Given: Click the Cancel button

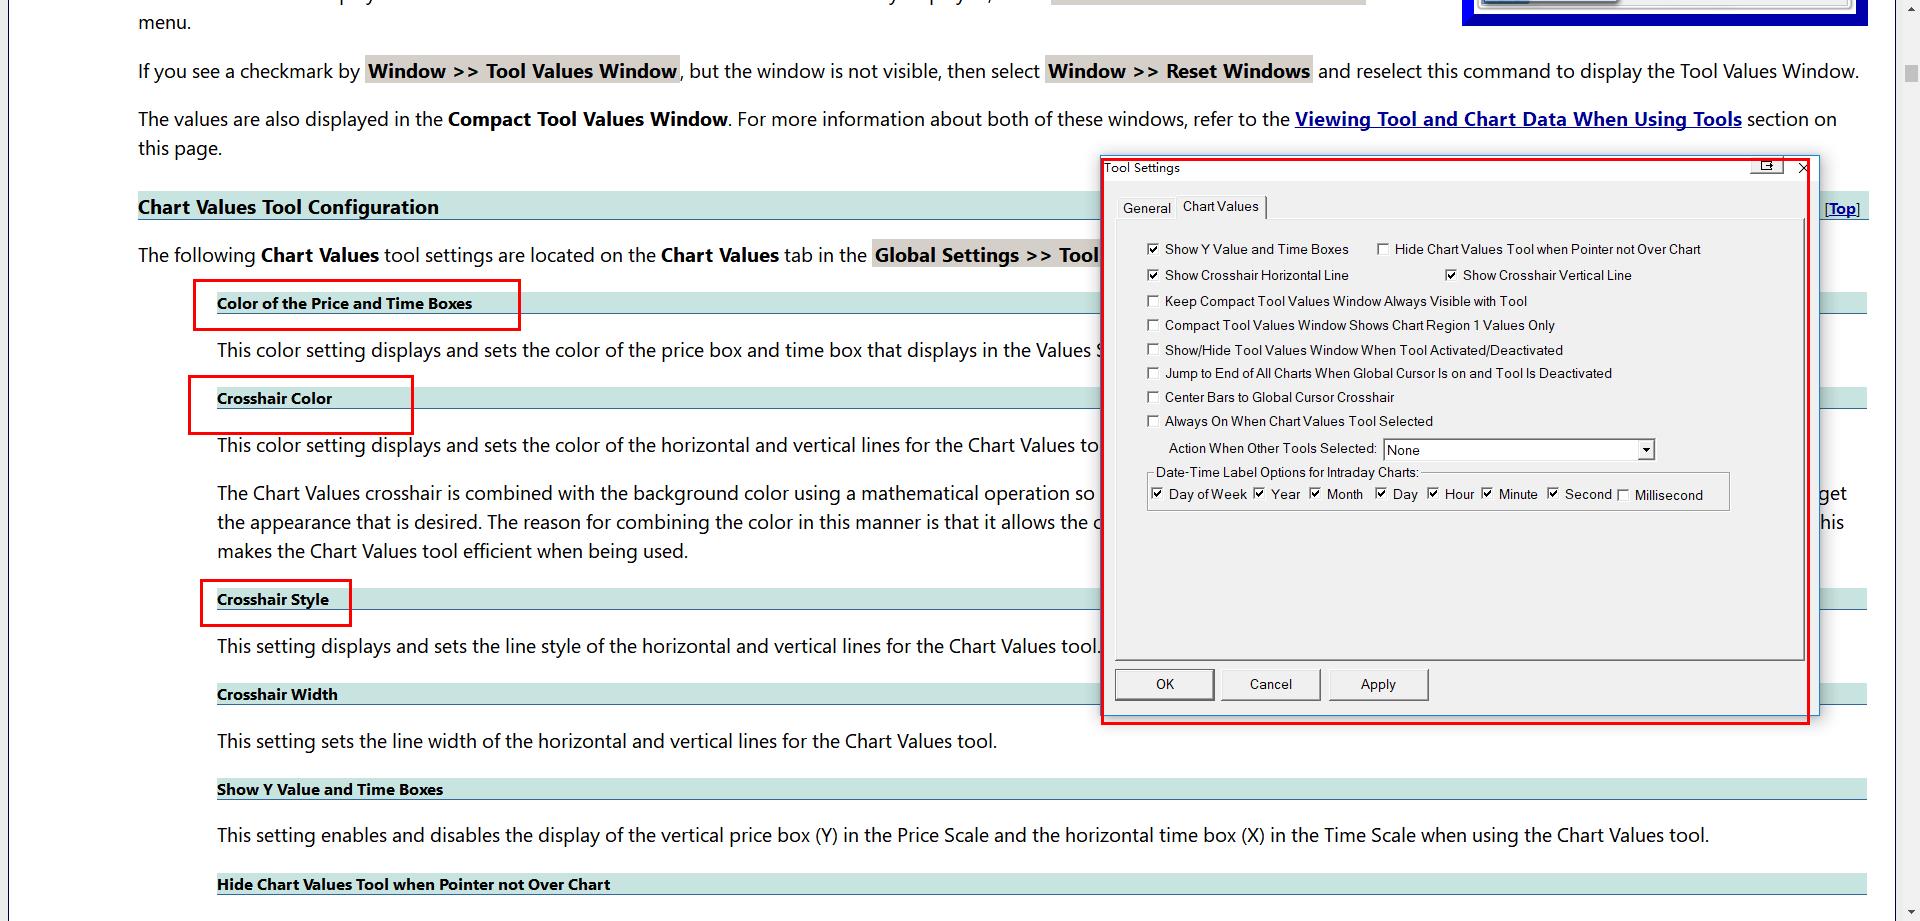Looking at the screenshot, I should (1271, 684).
